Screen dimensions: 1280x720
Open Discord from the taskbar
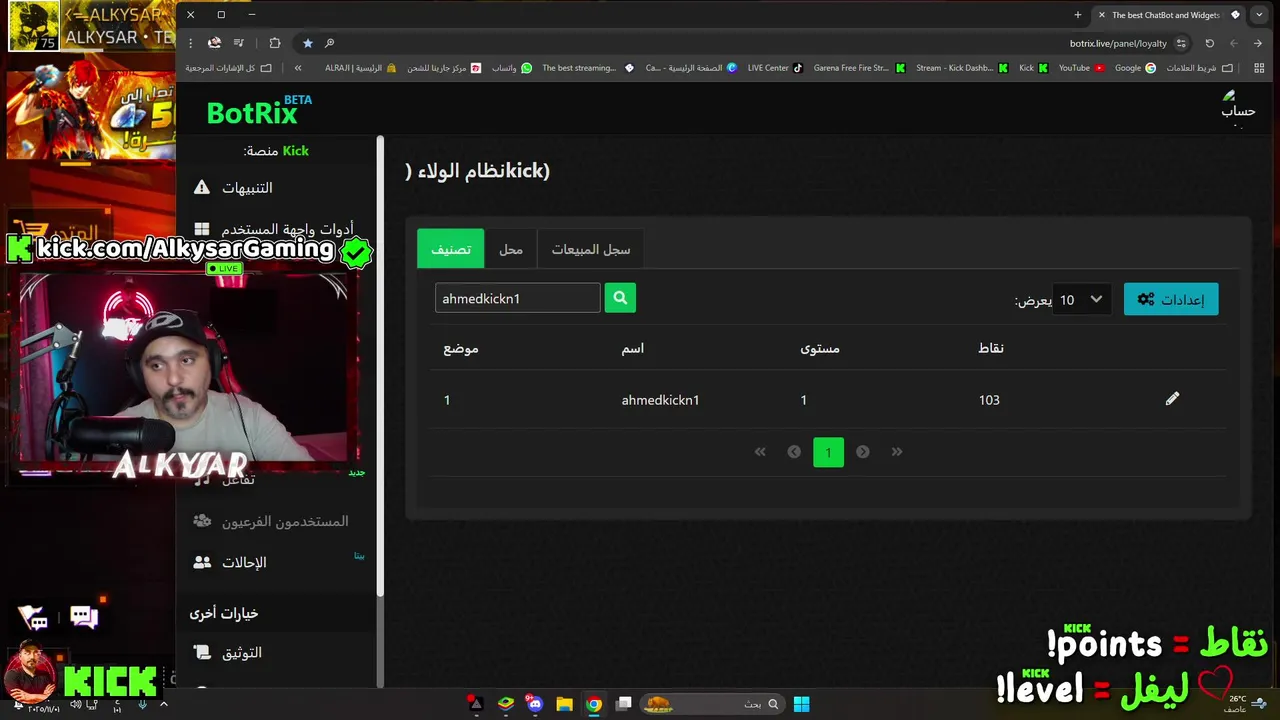535,704
